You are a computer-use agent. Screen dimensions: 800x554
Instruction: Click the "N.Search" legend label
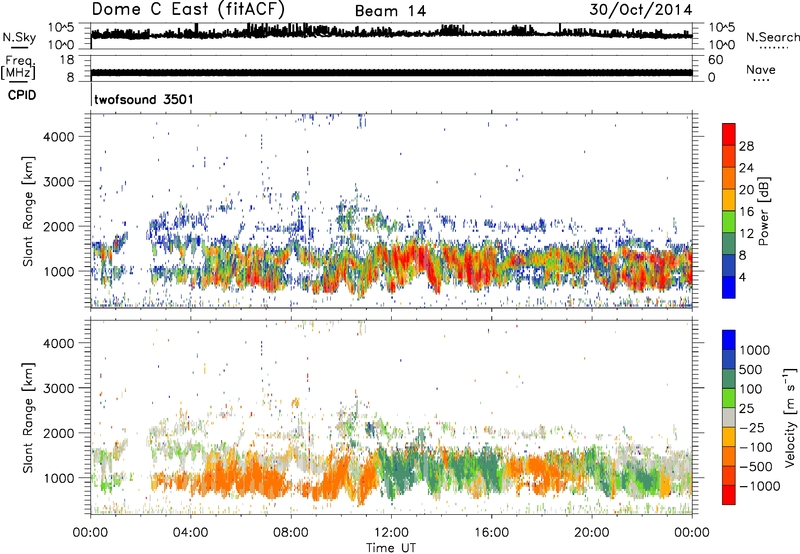[x=772, y=37]
